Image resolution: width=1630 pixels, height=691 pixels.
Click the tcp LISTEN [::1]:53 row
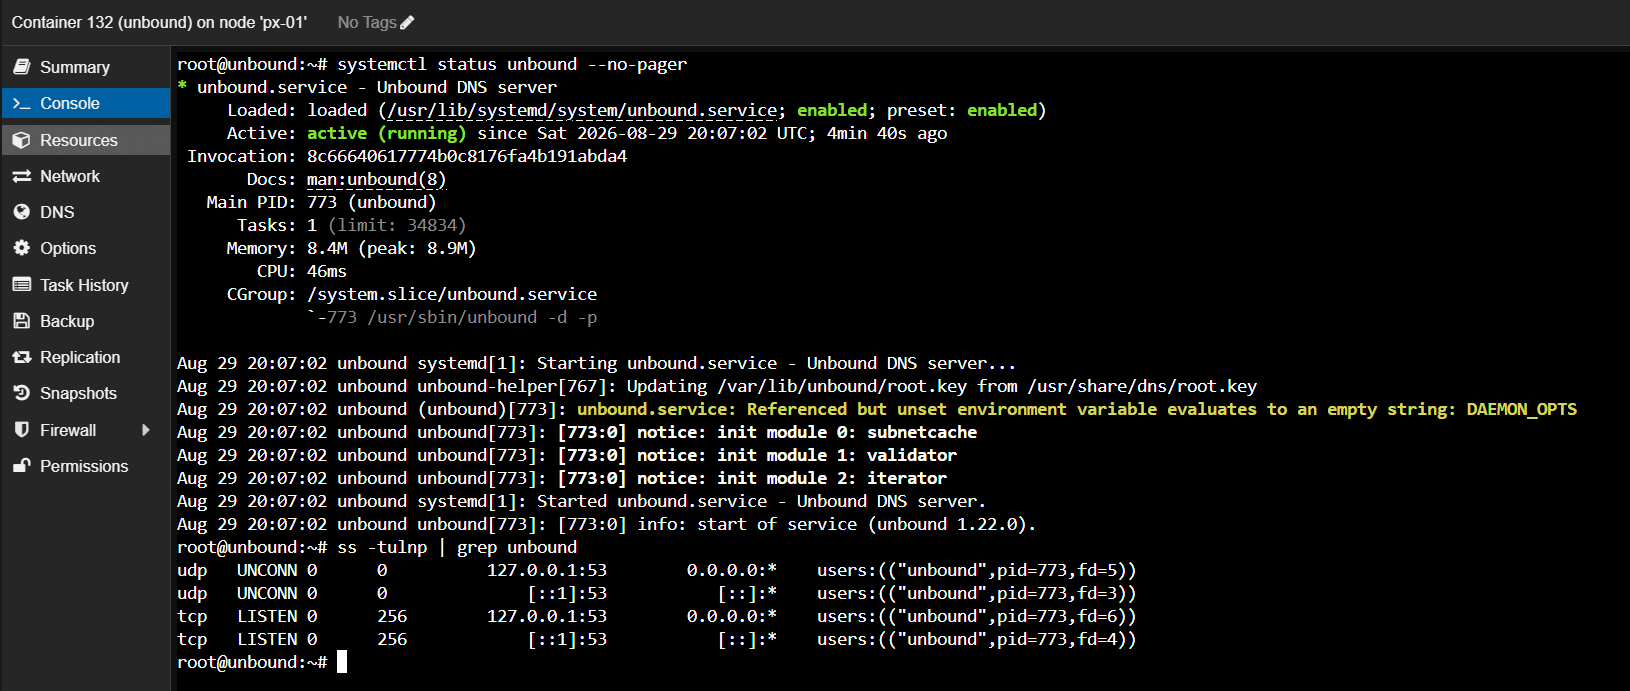click(657, 639)
